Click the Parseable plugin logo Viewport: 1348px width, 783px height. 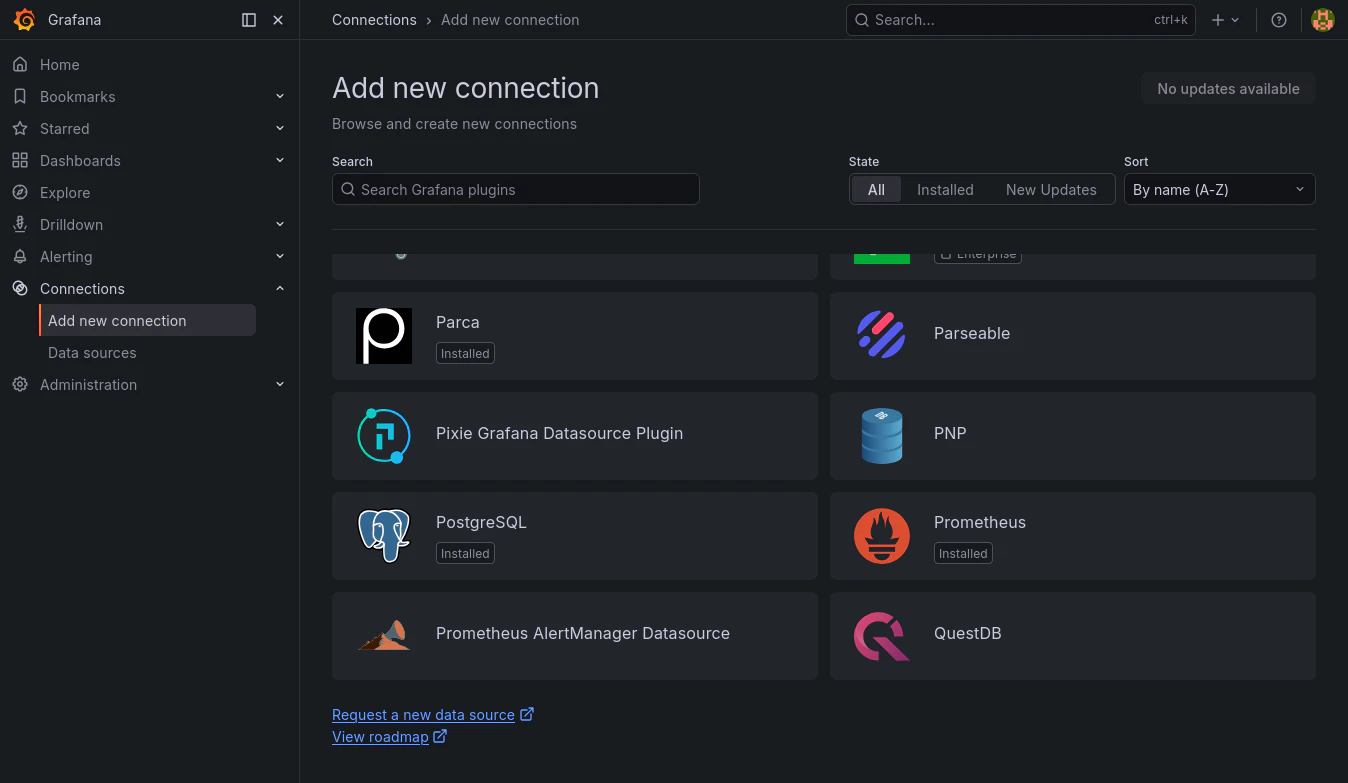(882, 336)
